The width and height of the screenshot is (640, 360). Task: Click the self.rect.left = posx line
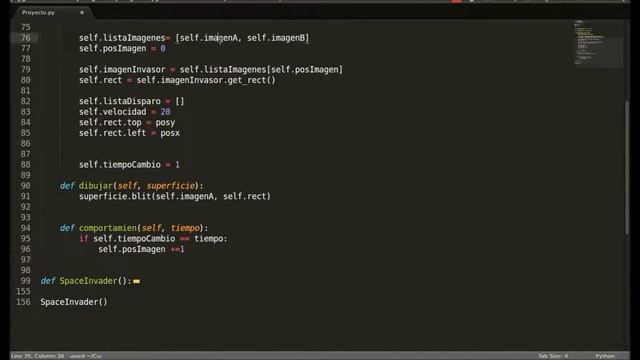[129, 133]
